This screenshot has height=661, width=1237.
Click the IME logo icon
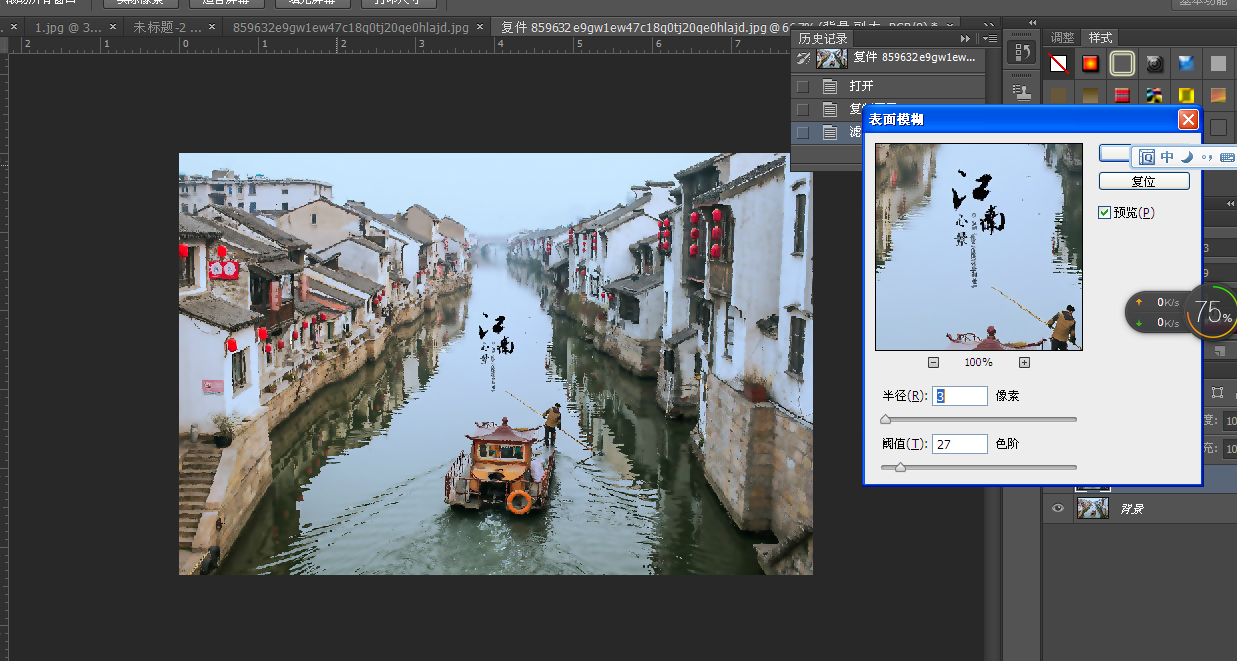point(1147,157)
